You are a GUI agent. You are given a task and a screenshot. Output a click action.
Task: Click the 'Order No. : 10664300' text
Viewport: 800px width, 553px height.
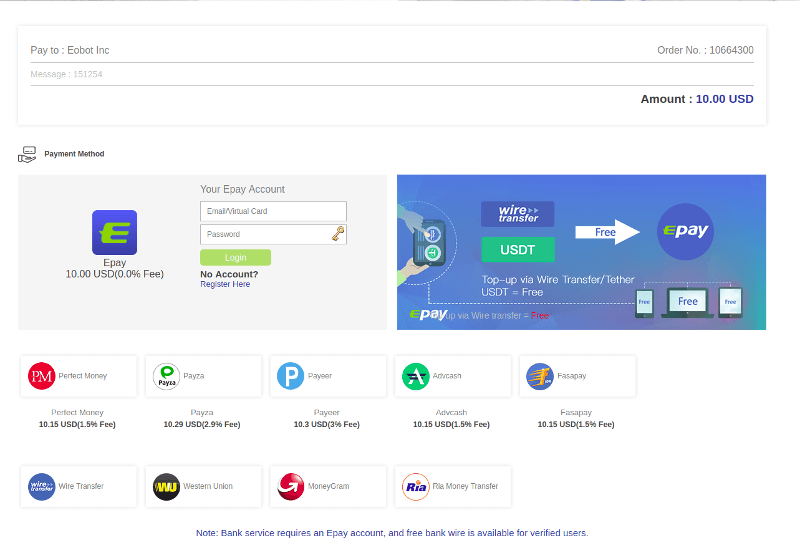tap(705, 50)
